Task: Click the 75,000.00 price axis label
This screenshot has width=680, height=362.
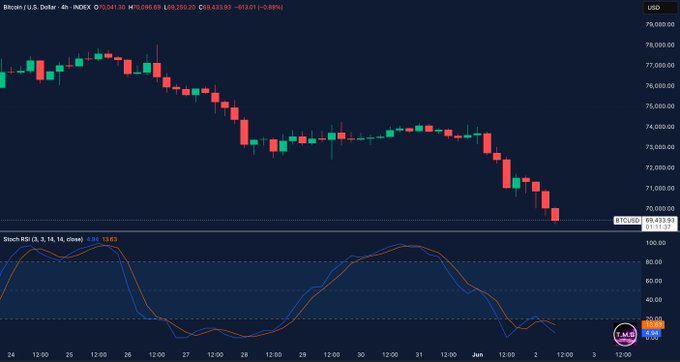Action: click(660, 106)
